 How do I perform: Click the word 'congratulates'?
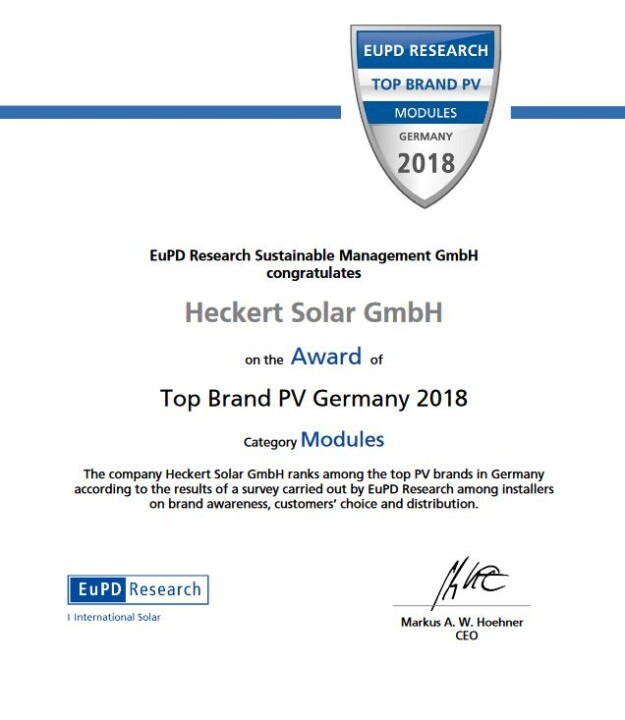pyautogui.click(x=314, y=273)
